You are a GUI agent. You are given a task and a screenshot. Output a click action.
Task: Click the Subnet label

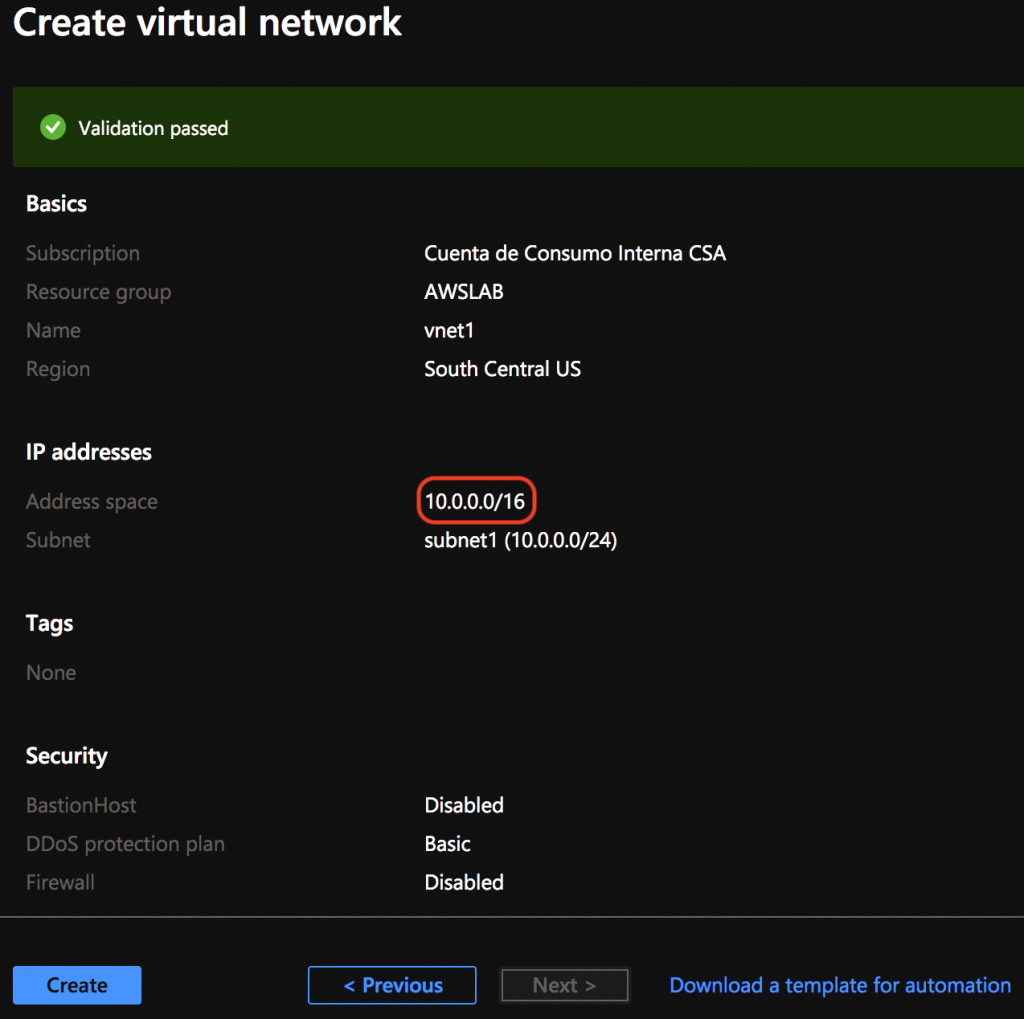[x=58, y=540]
